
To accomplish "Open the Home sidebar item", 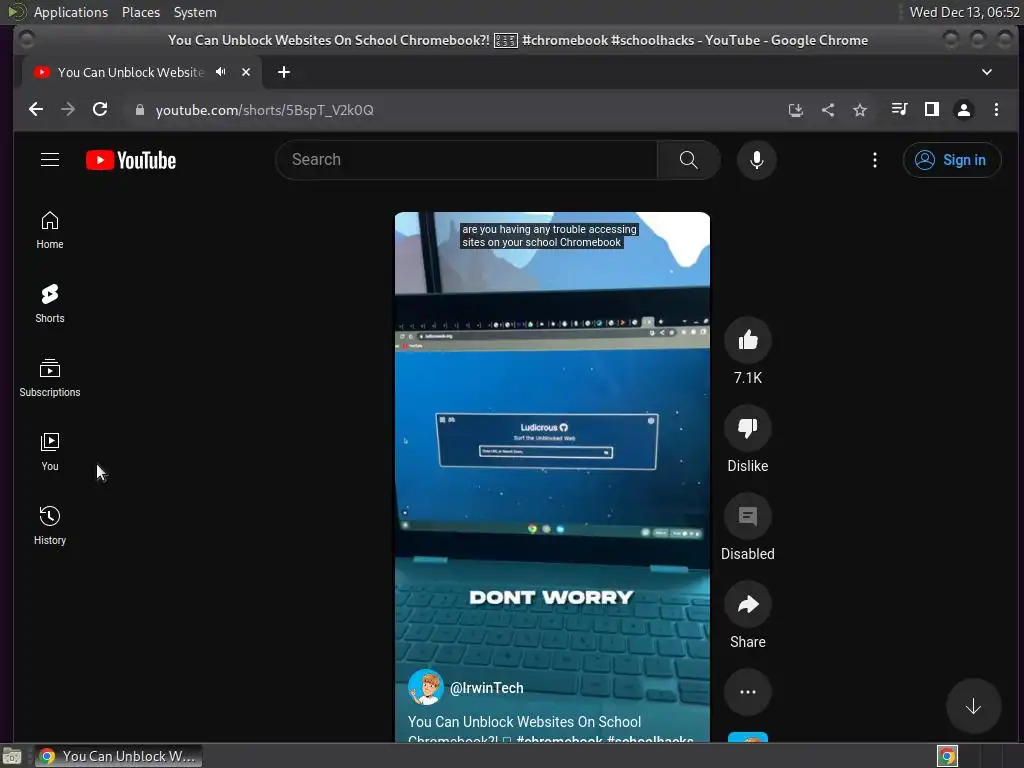I will [x=50, y=231].
